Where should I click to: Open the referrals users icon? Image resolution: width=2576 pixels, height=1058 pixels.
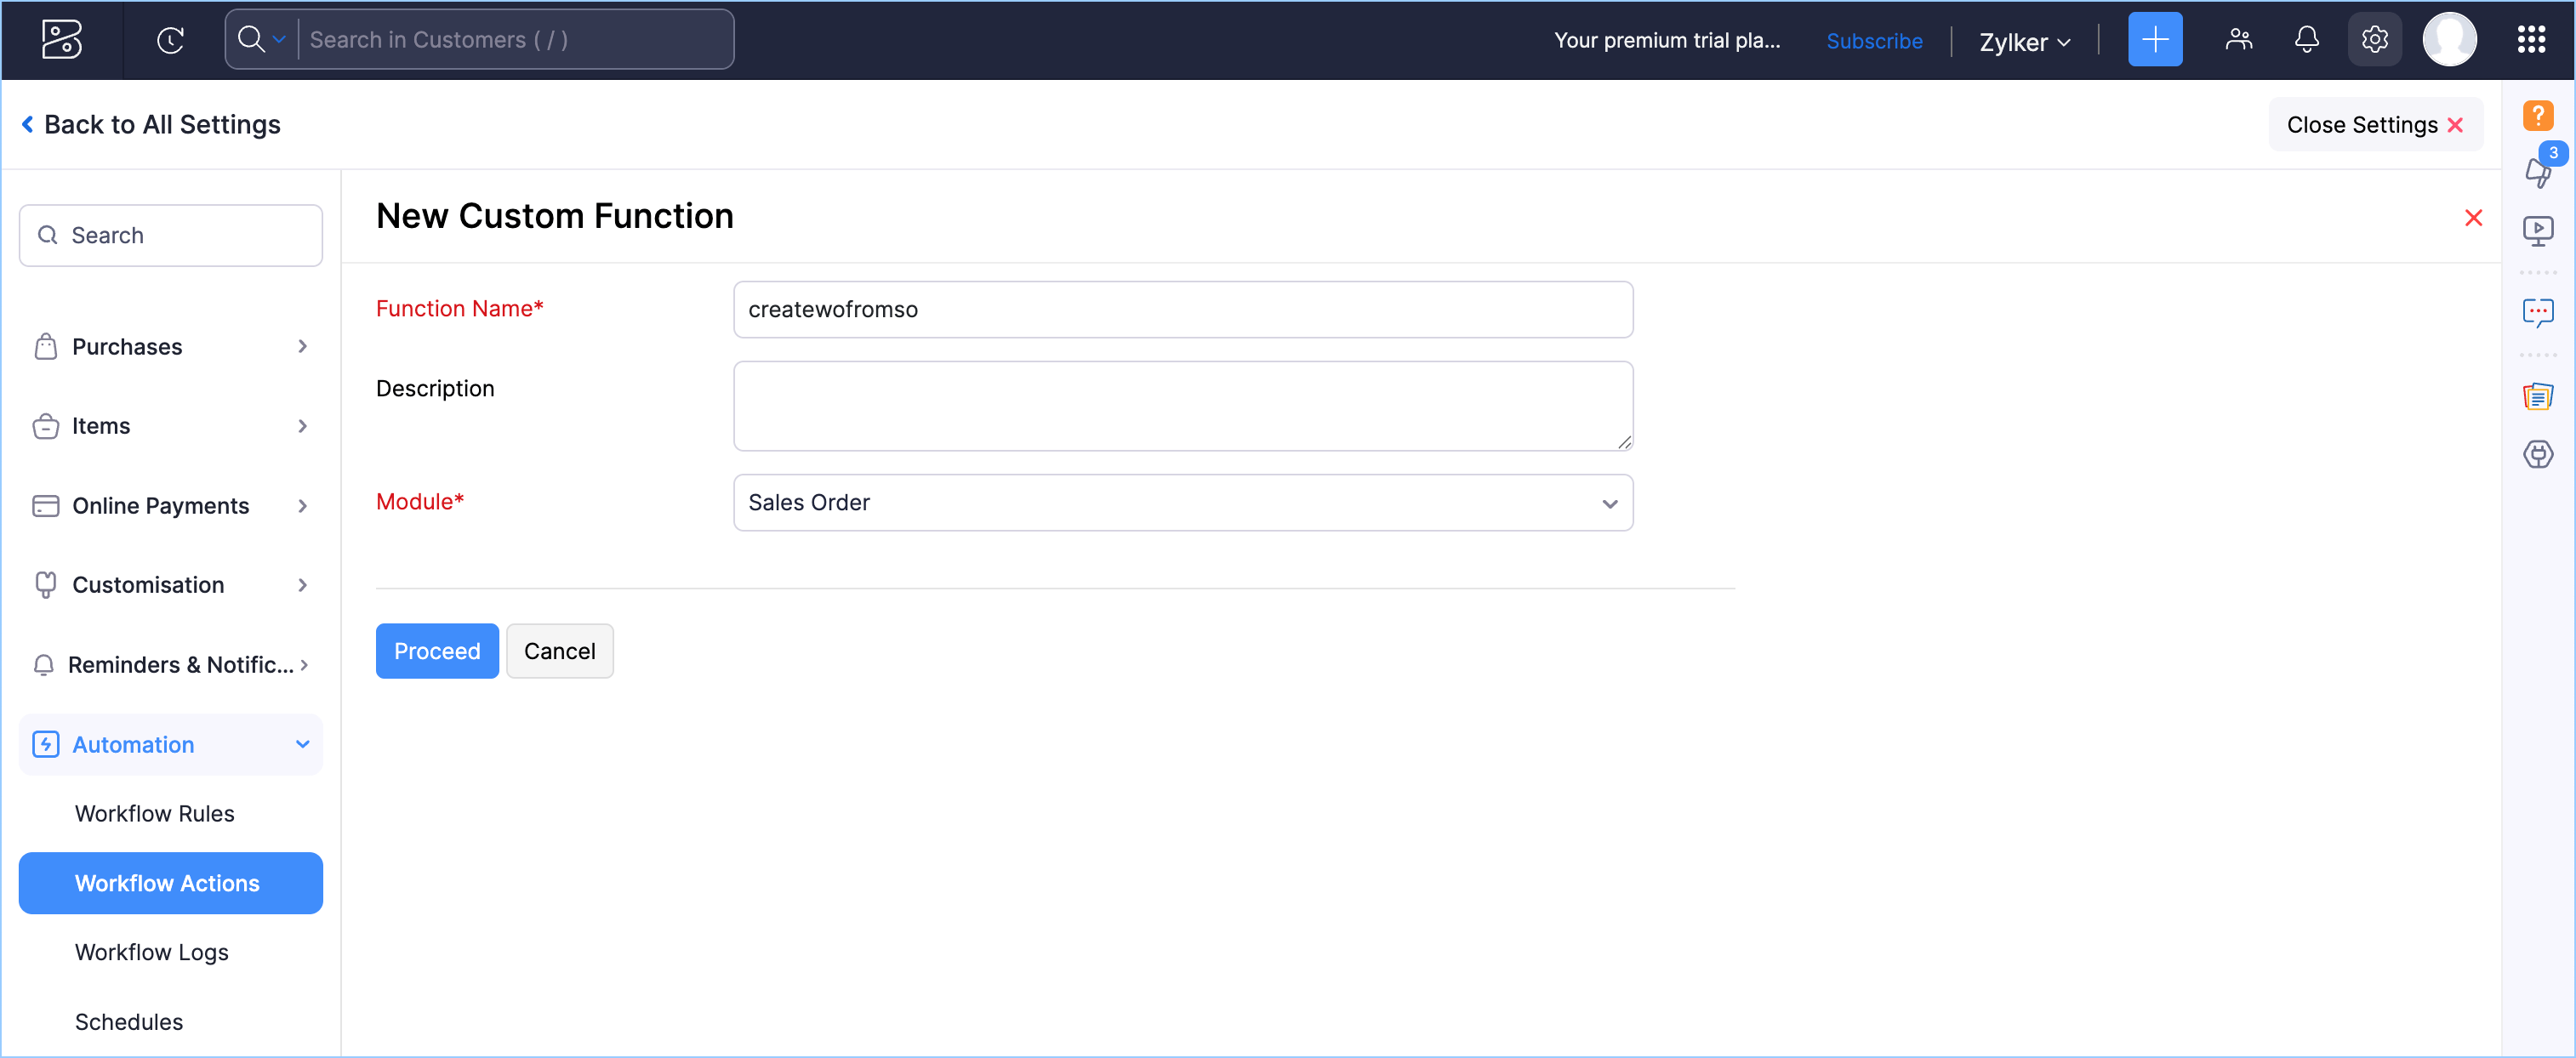pyautogui.click(x=2238, y=40)
